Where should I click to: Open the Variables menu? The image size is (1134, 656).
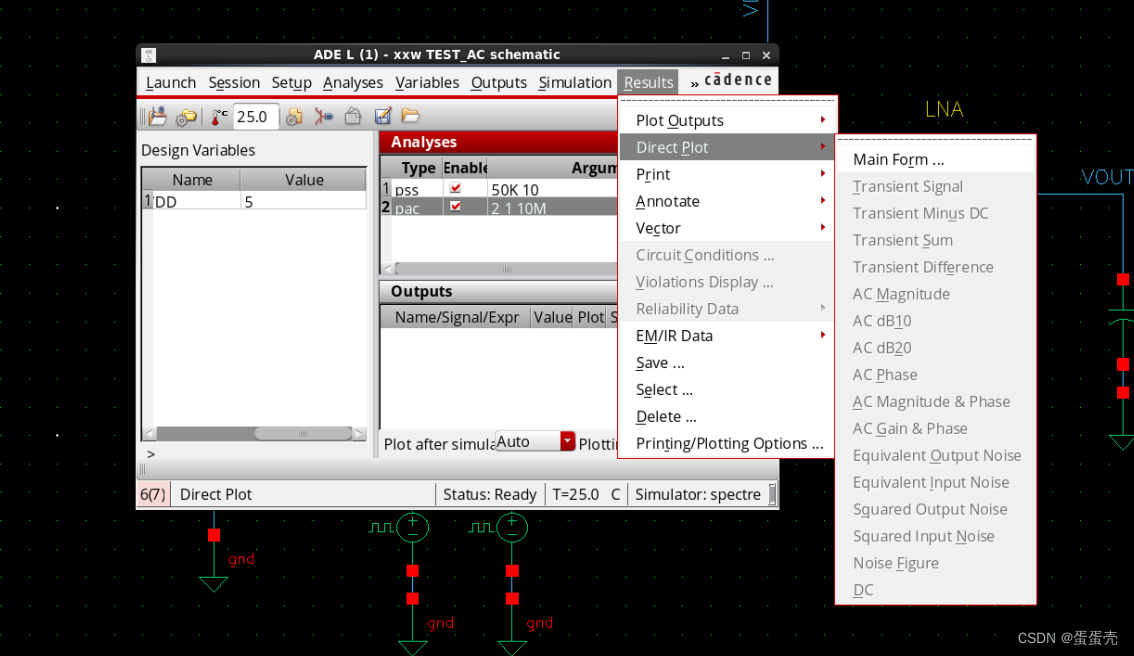click(427, 82)
